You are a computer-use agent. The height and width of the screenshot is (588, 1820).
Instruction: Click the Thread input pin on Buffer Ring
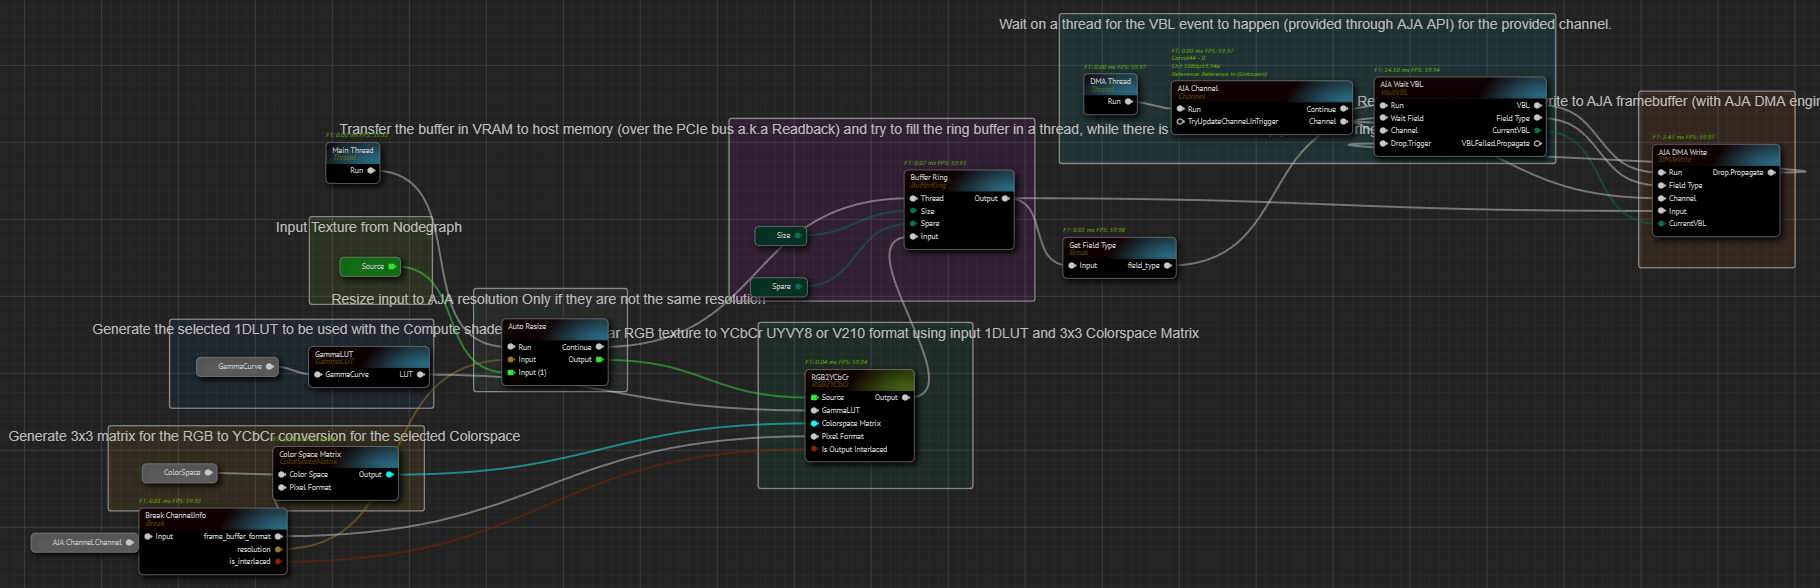[x=914, y=199]
